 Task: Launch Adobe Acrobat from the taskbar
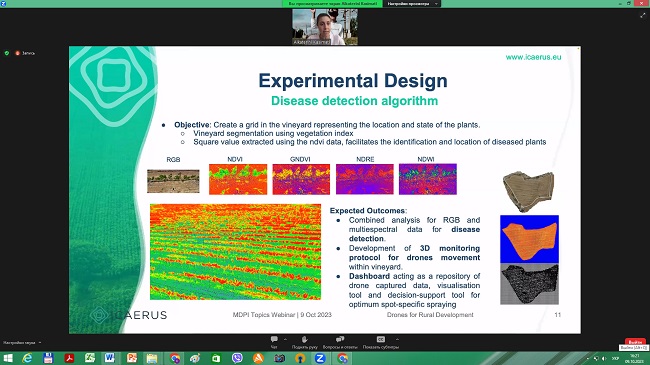click(x=69, y=358)
